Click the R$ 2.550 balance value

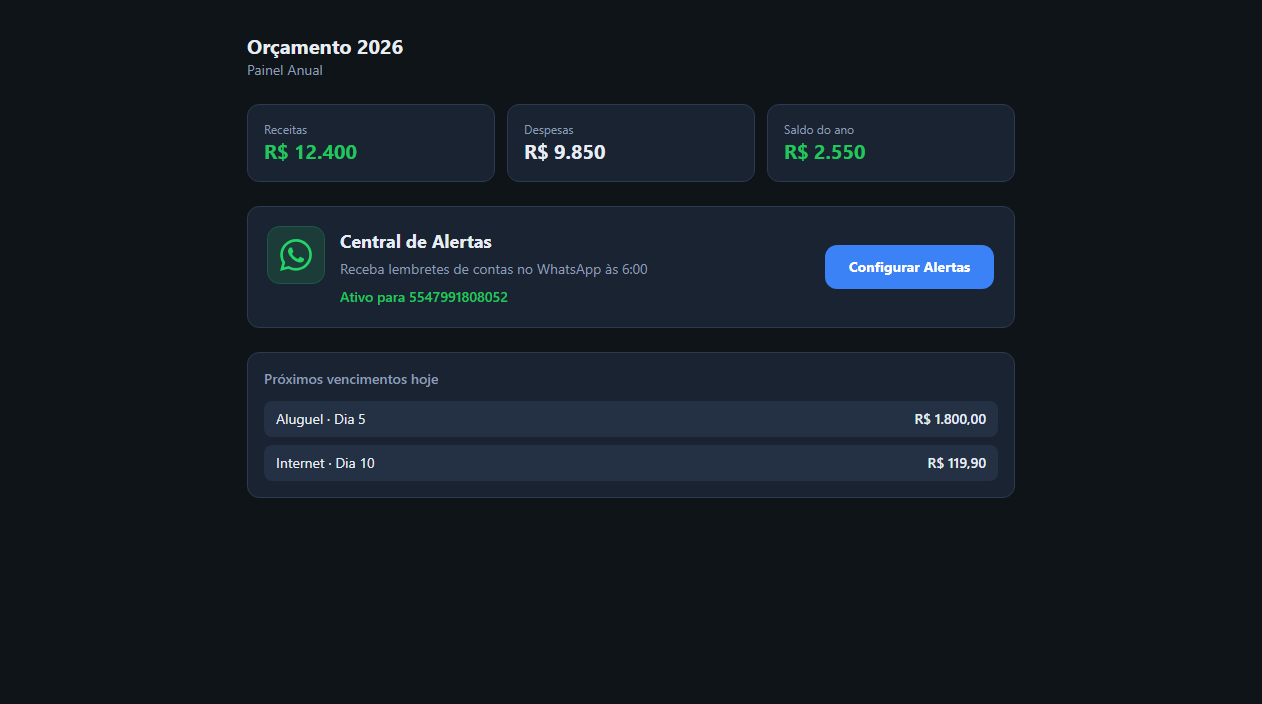(x=825, y=152)
